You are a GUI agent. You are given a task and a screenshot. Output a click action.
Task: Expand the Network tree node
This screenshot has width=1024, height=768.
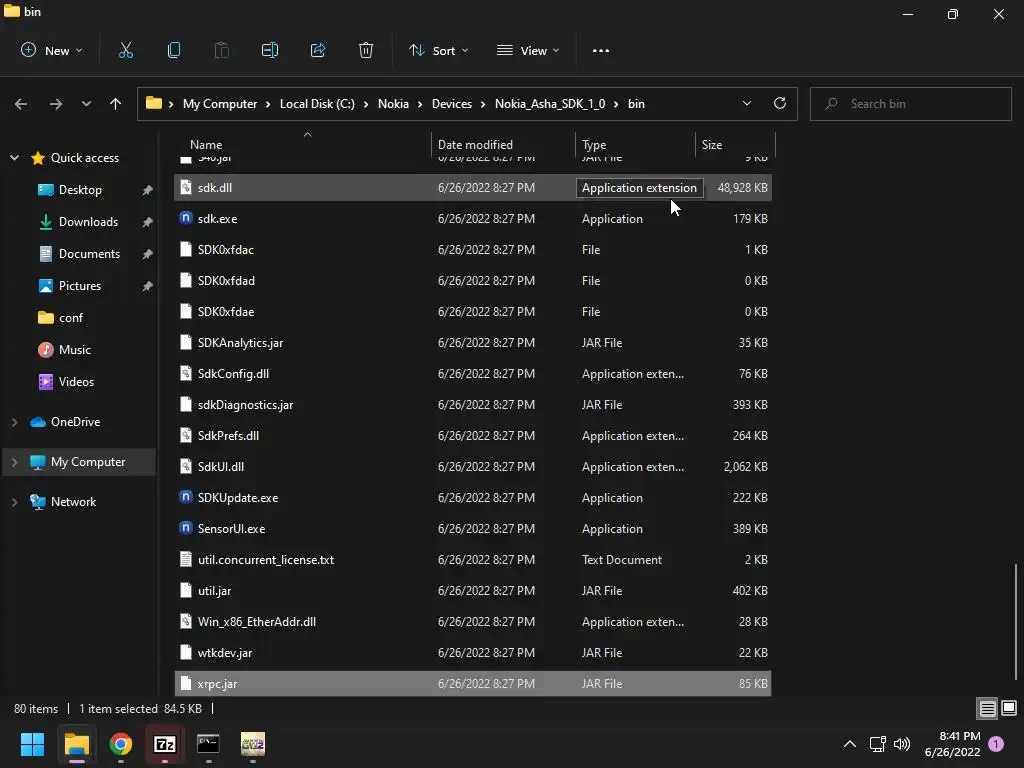click(14, 502)
